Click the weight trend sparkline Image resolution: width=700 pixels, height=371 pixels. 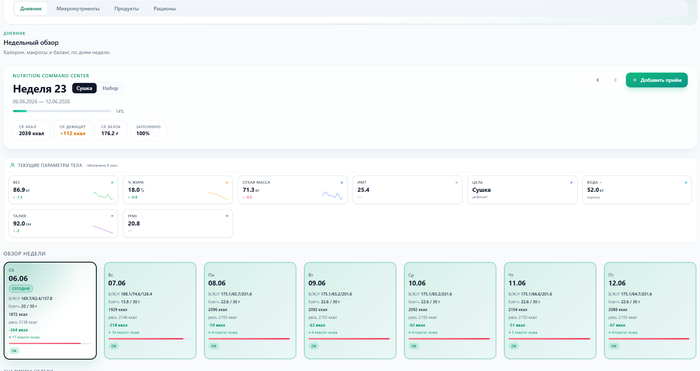[103, 195]
